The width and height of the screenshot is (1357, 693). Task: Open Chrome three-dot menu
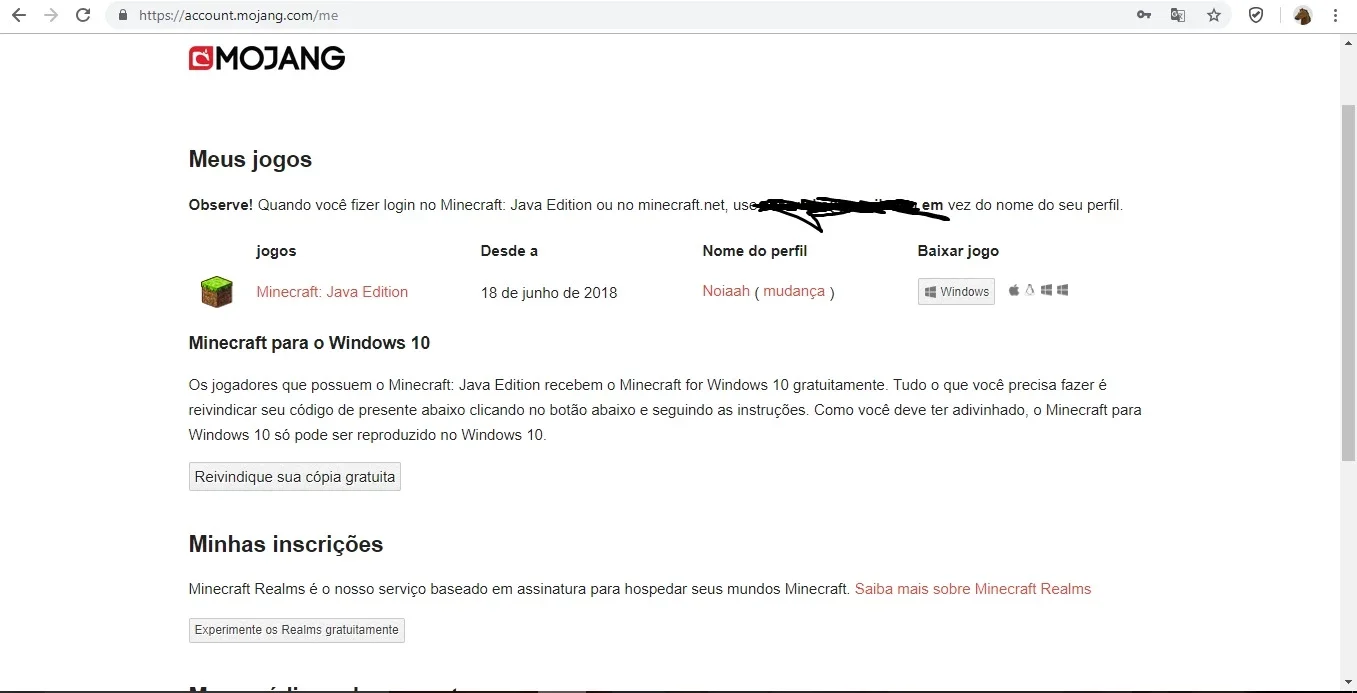click(x=1335, y=15)
